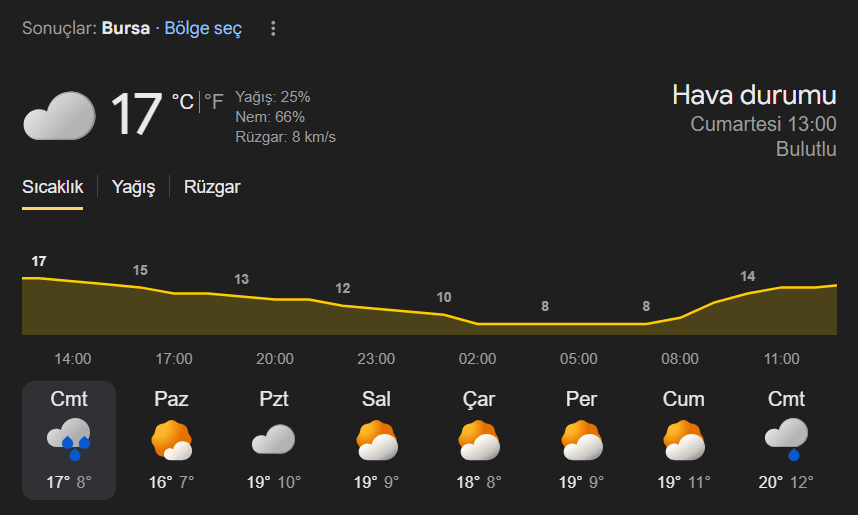Click Friday's partly cloudy icon
The width and height of the screenshot is (858, 515).
click(x=684, y=440)
